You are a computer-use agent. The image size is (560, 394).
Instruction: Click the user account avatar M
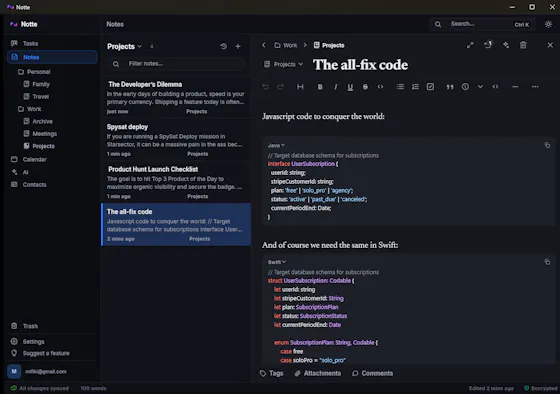coord(14,371)
